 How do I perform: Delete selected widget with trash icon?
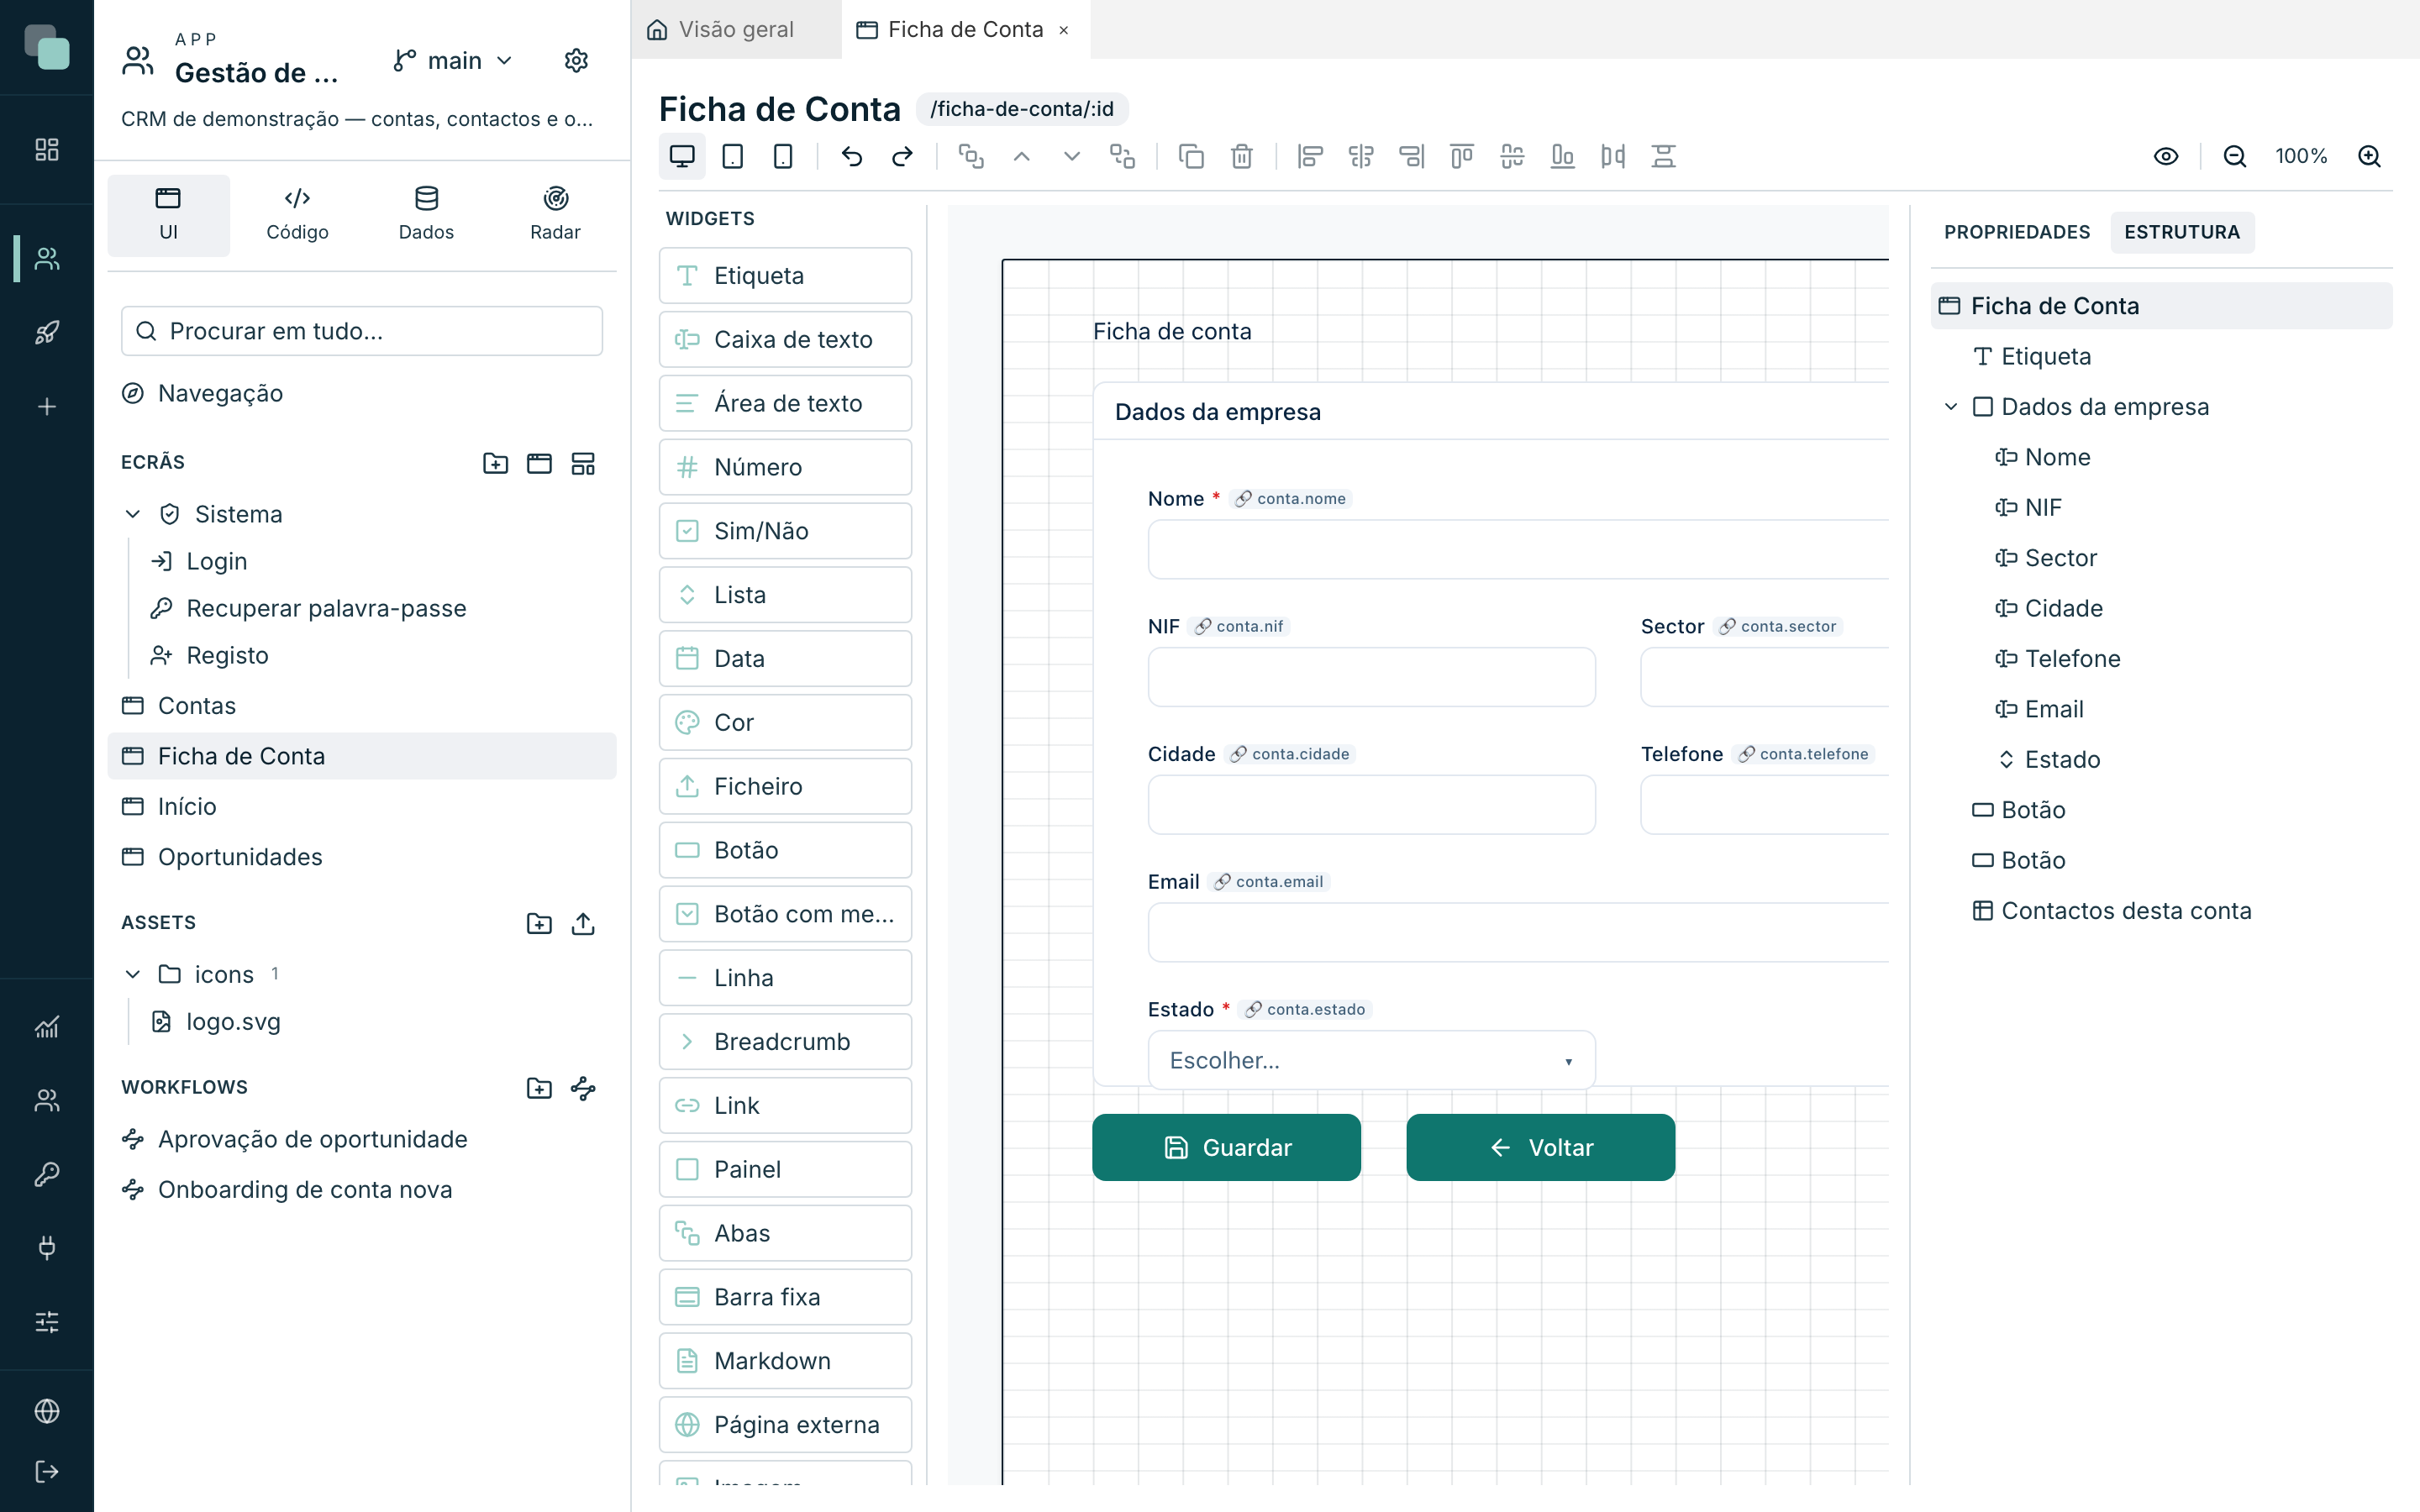click(1242, 156)
